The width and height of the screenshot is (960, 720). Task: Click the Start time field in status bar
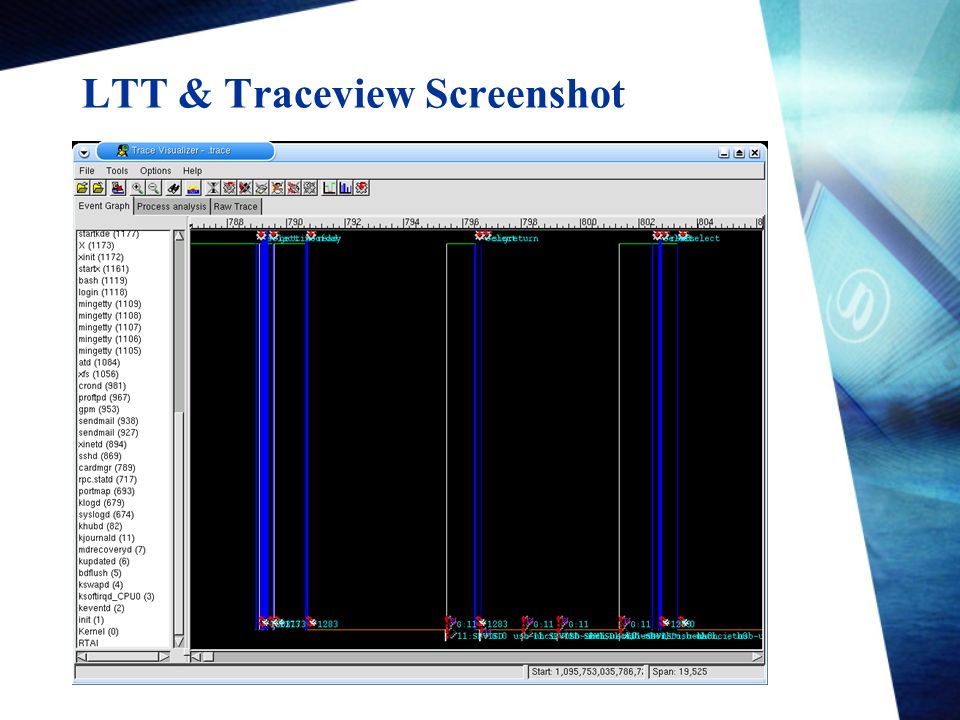point(587,672)
